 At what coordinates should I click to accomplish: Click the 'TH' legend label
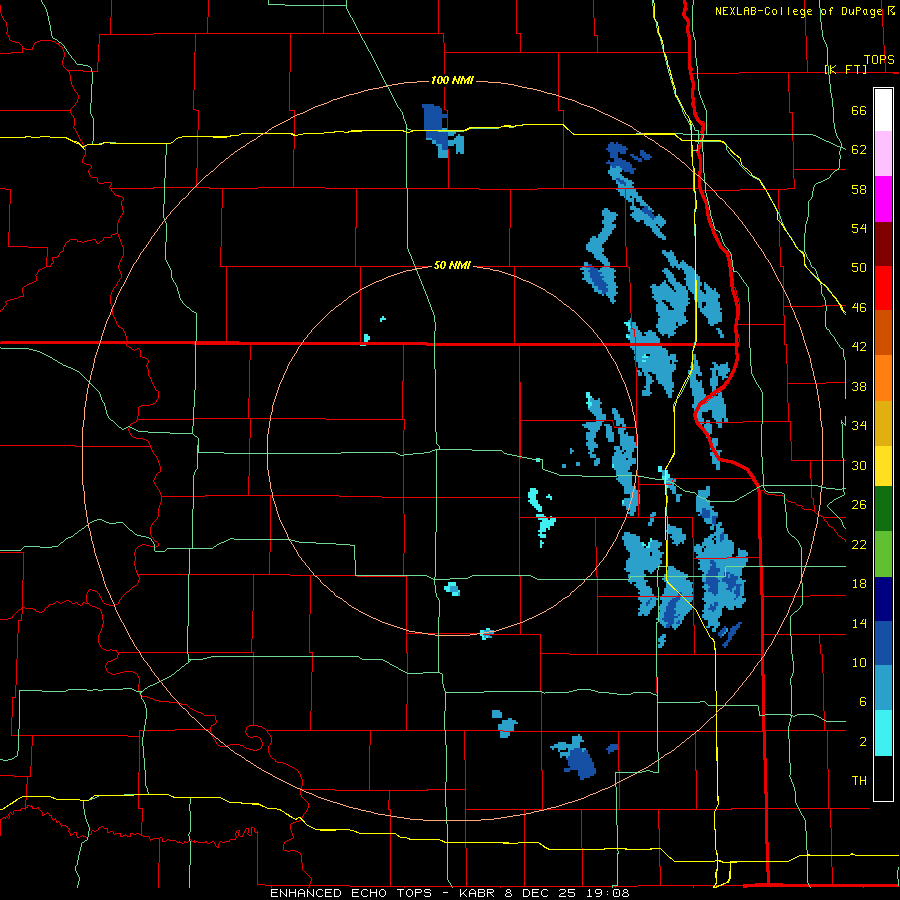[859, 781]
